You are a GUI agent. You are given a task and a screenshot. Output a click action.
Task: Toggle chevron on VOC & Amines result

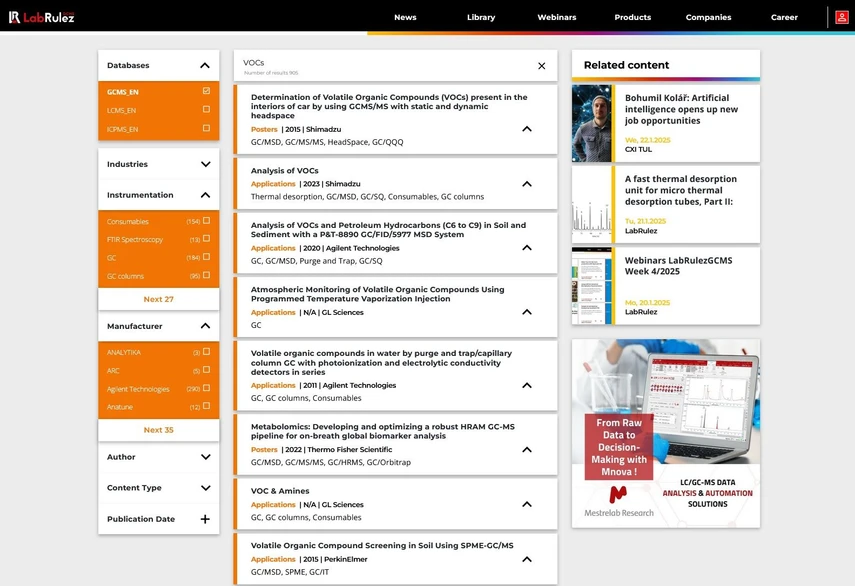pos(527,504)
